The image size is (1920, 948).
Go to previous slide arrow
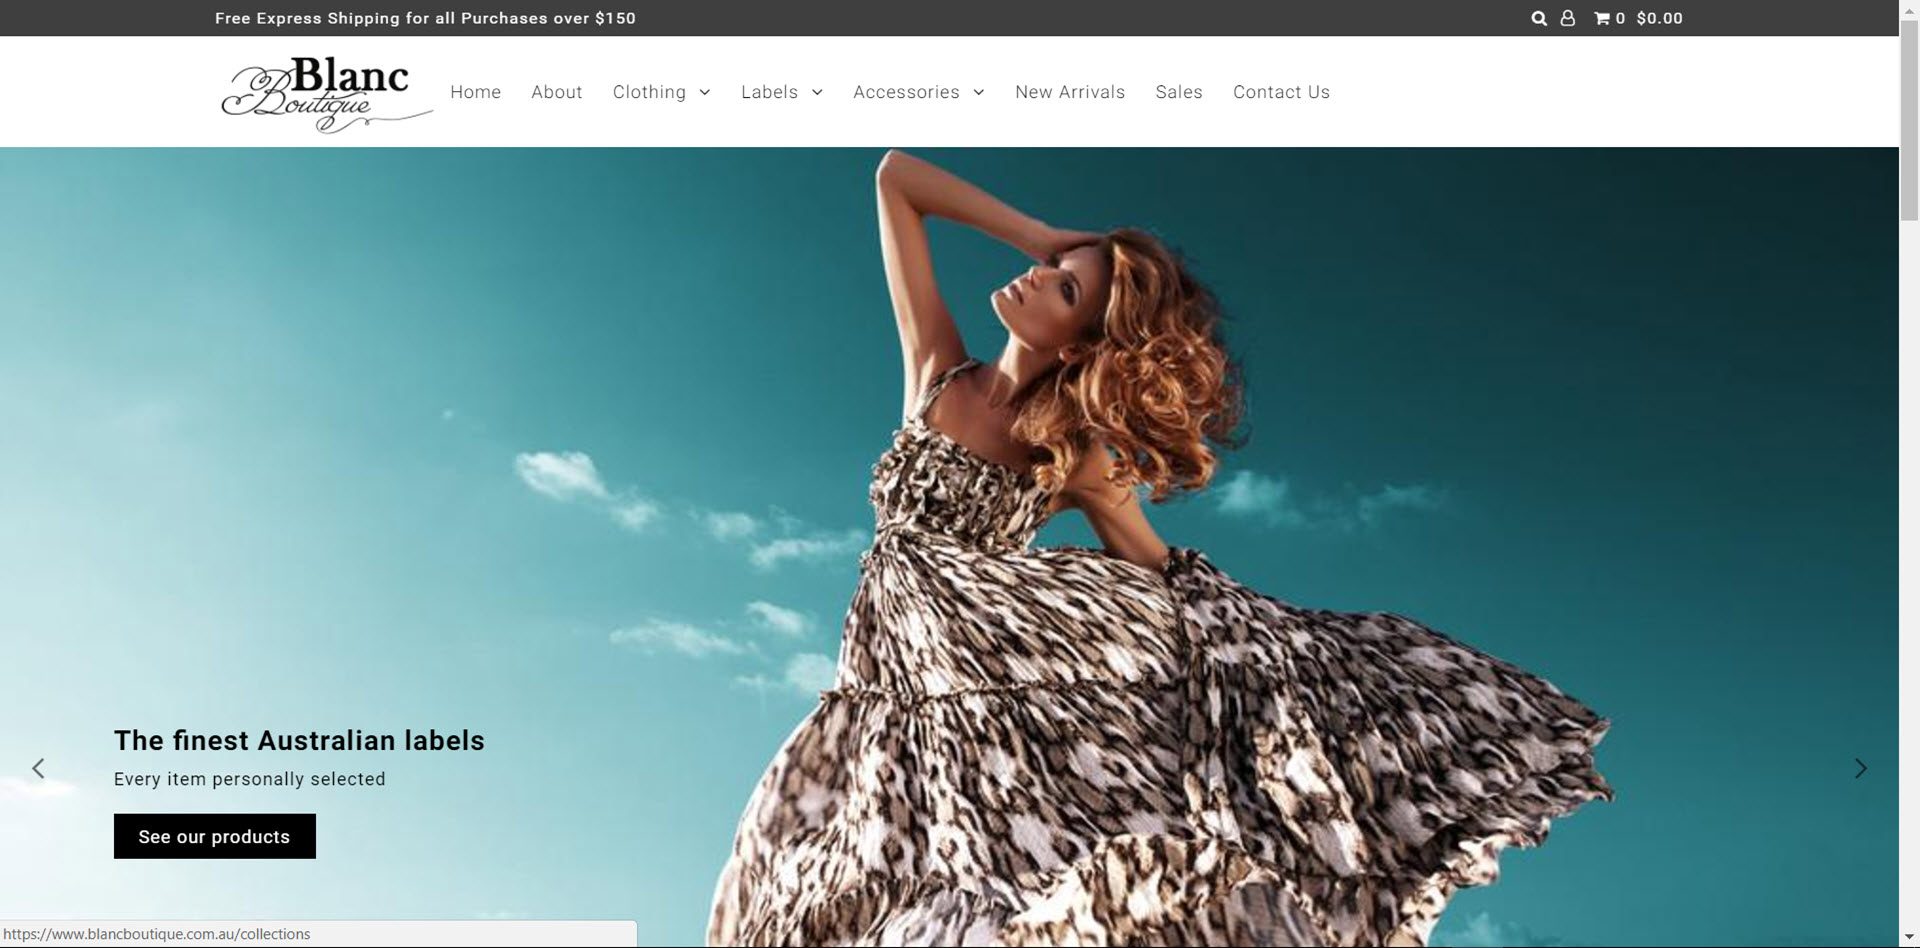[38, 768]
